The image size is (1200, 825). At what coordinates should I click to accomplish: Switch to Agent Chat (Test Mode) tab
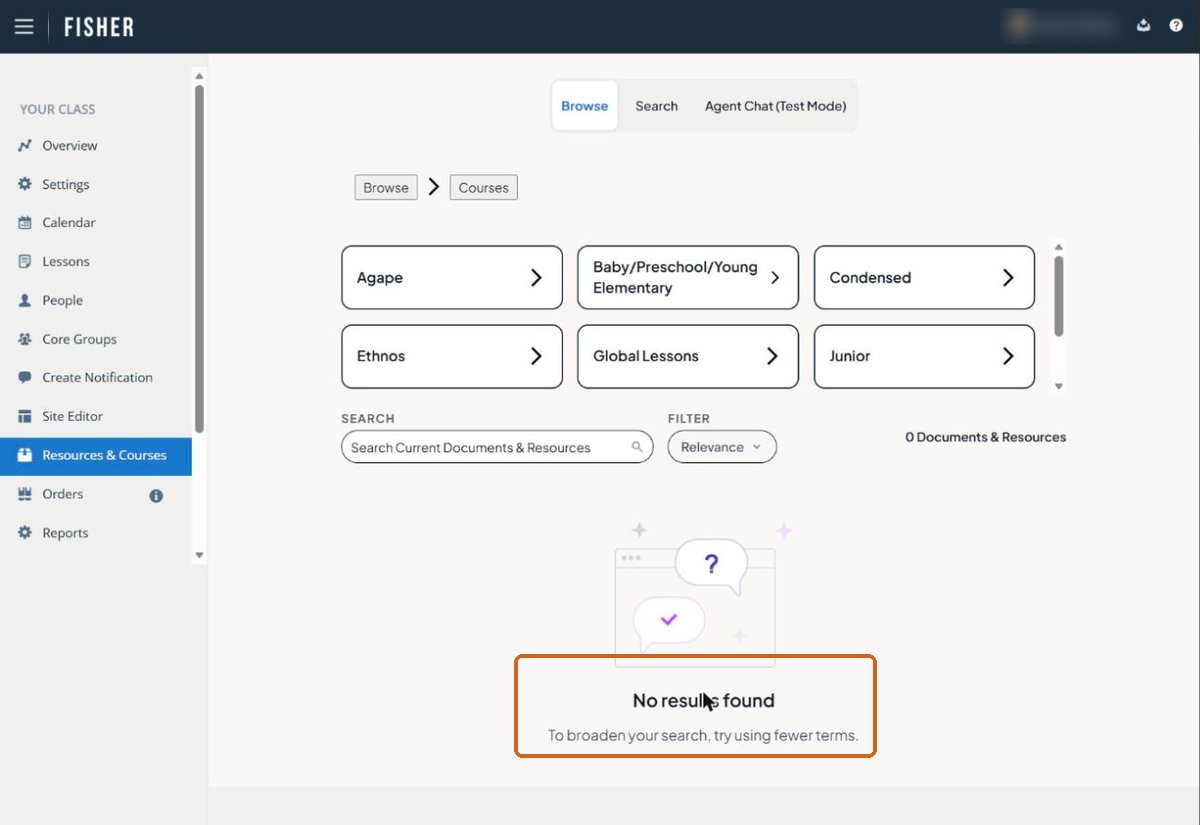coord(775,106)
